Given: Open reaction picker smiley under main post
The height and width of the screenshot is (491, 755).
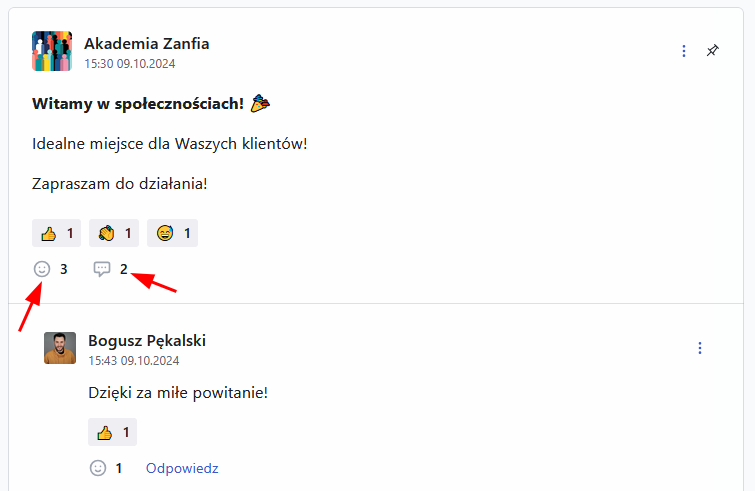Looking at the screenshot, I should coord(42,268).
